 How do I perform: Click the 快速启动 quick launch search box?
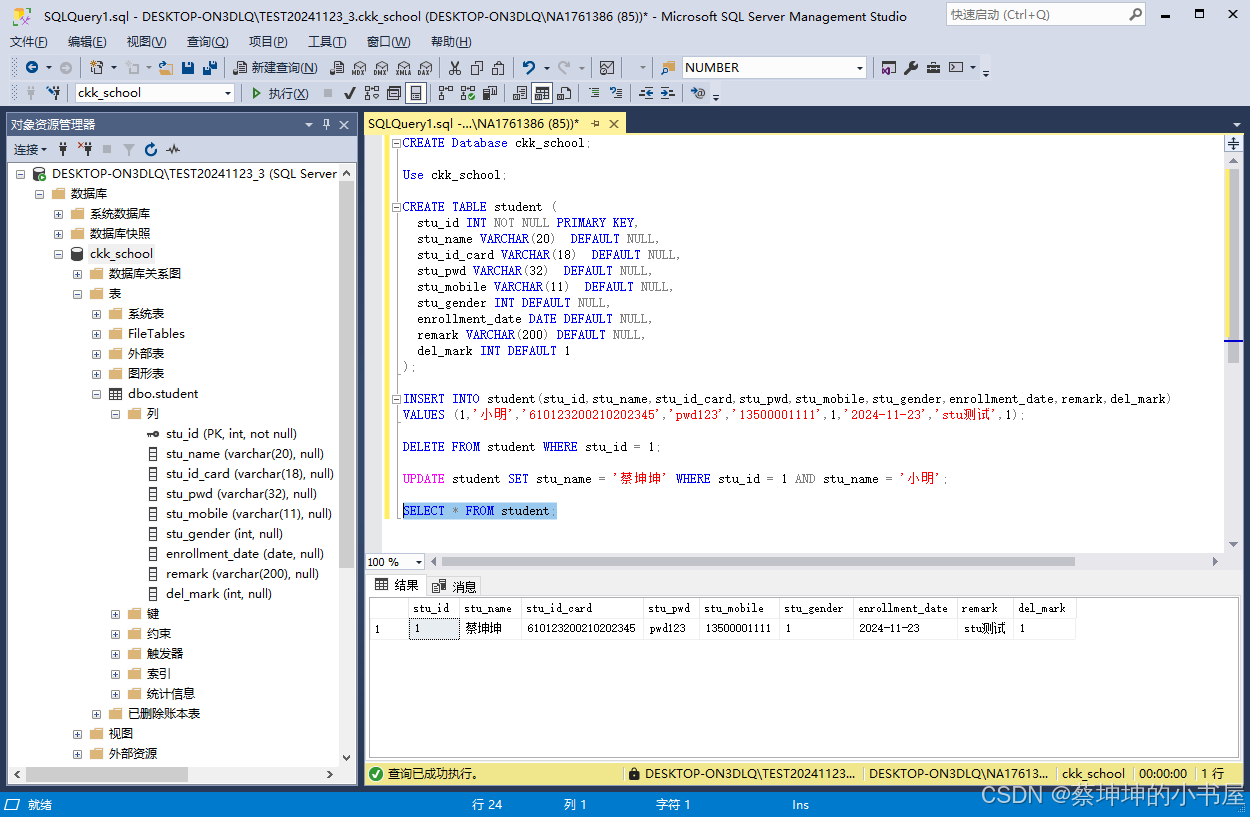tap(1045, 15)
